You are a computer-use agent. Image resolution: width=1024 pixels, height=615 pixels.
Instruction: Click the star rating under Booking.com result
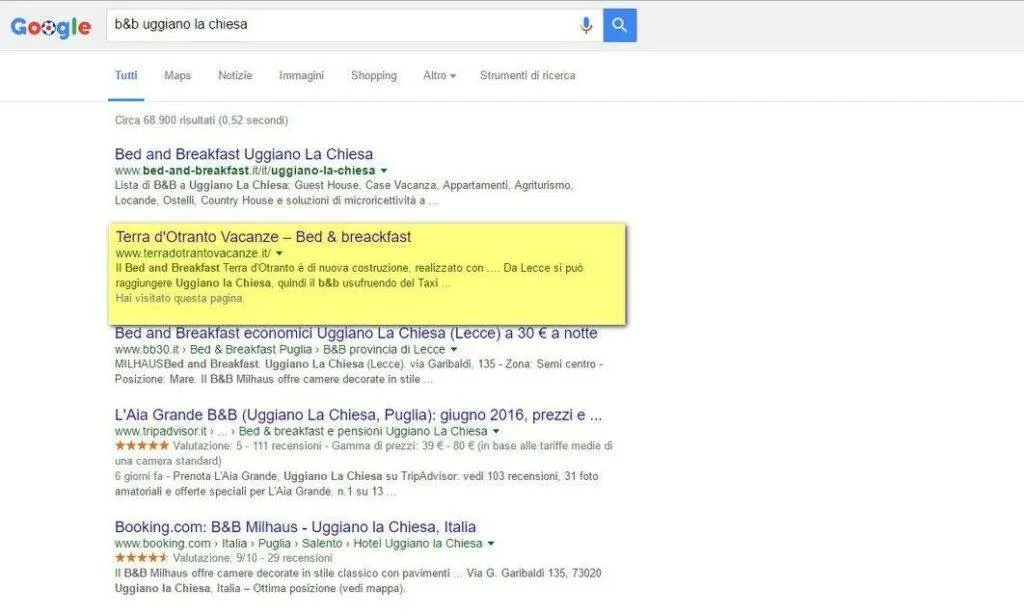pyautogui.click(x=142, y=558)
